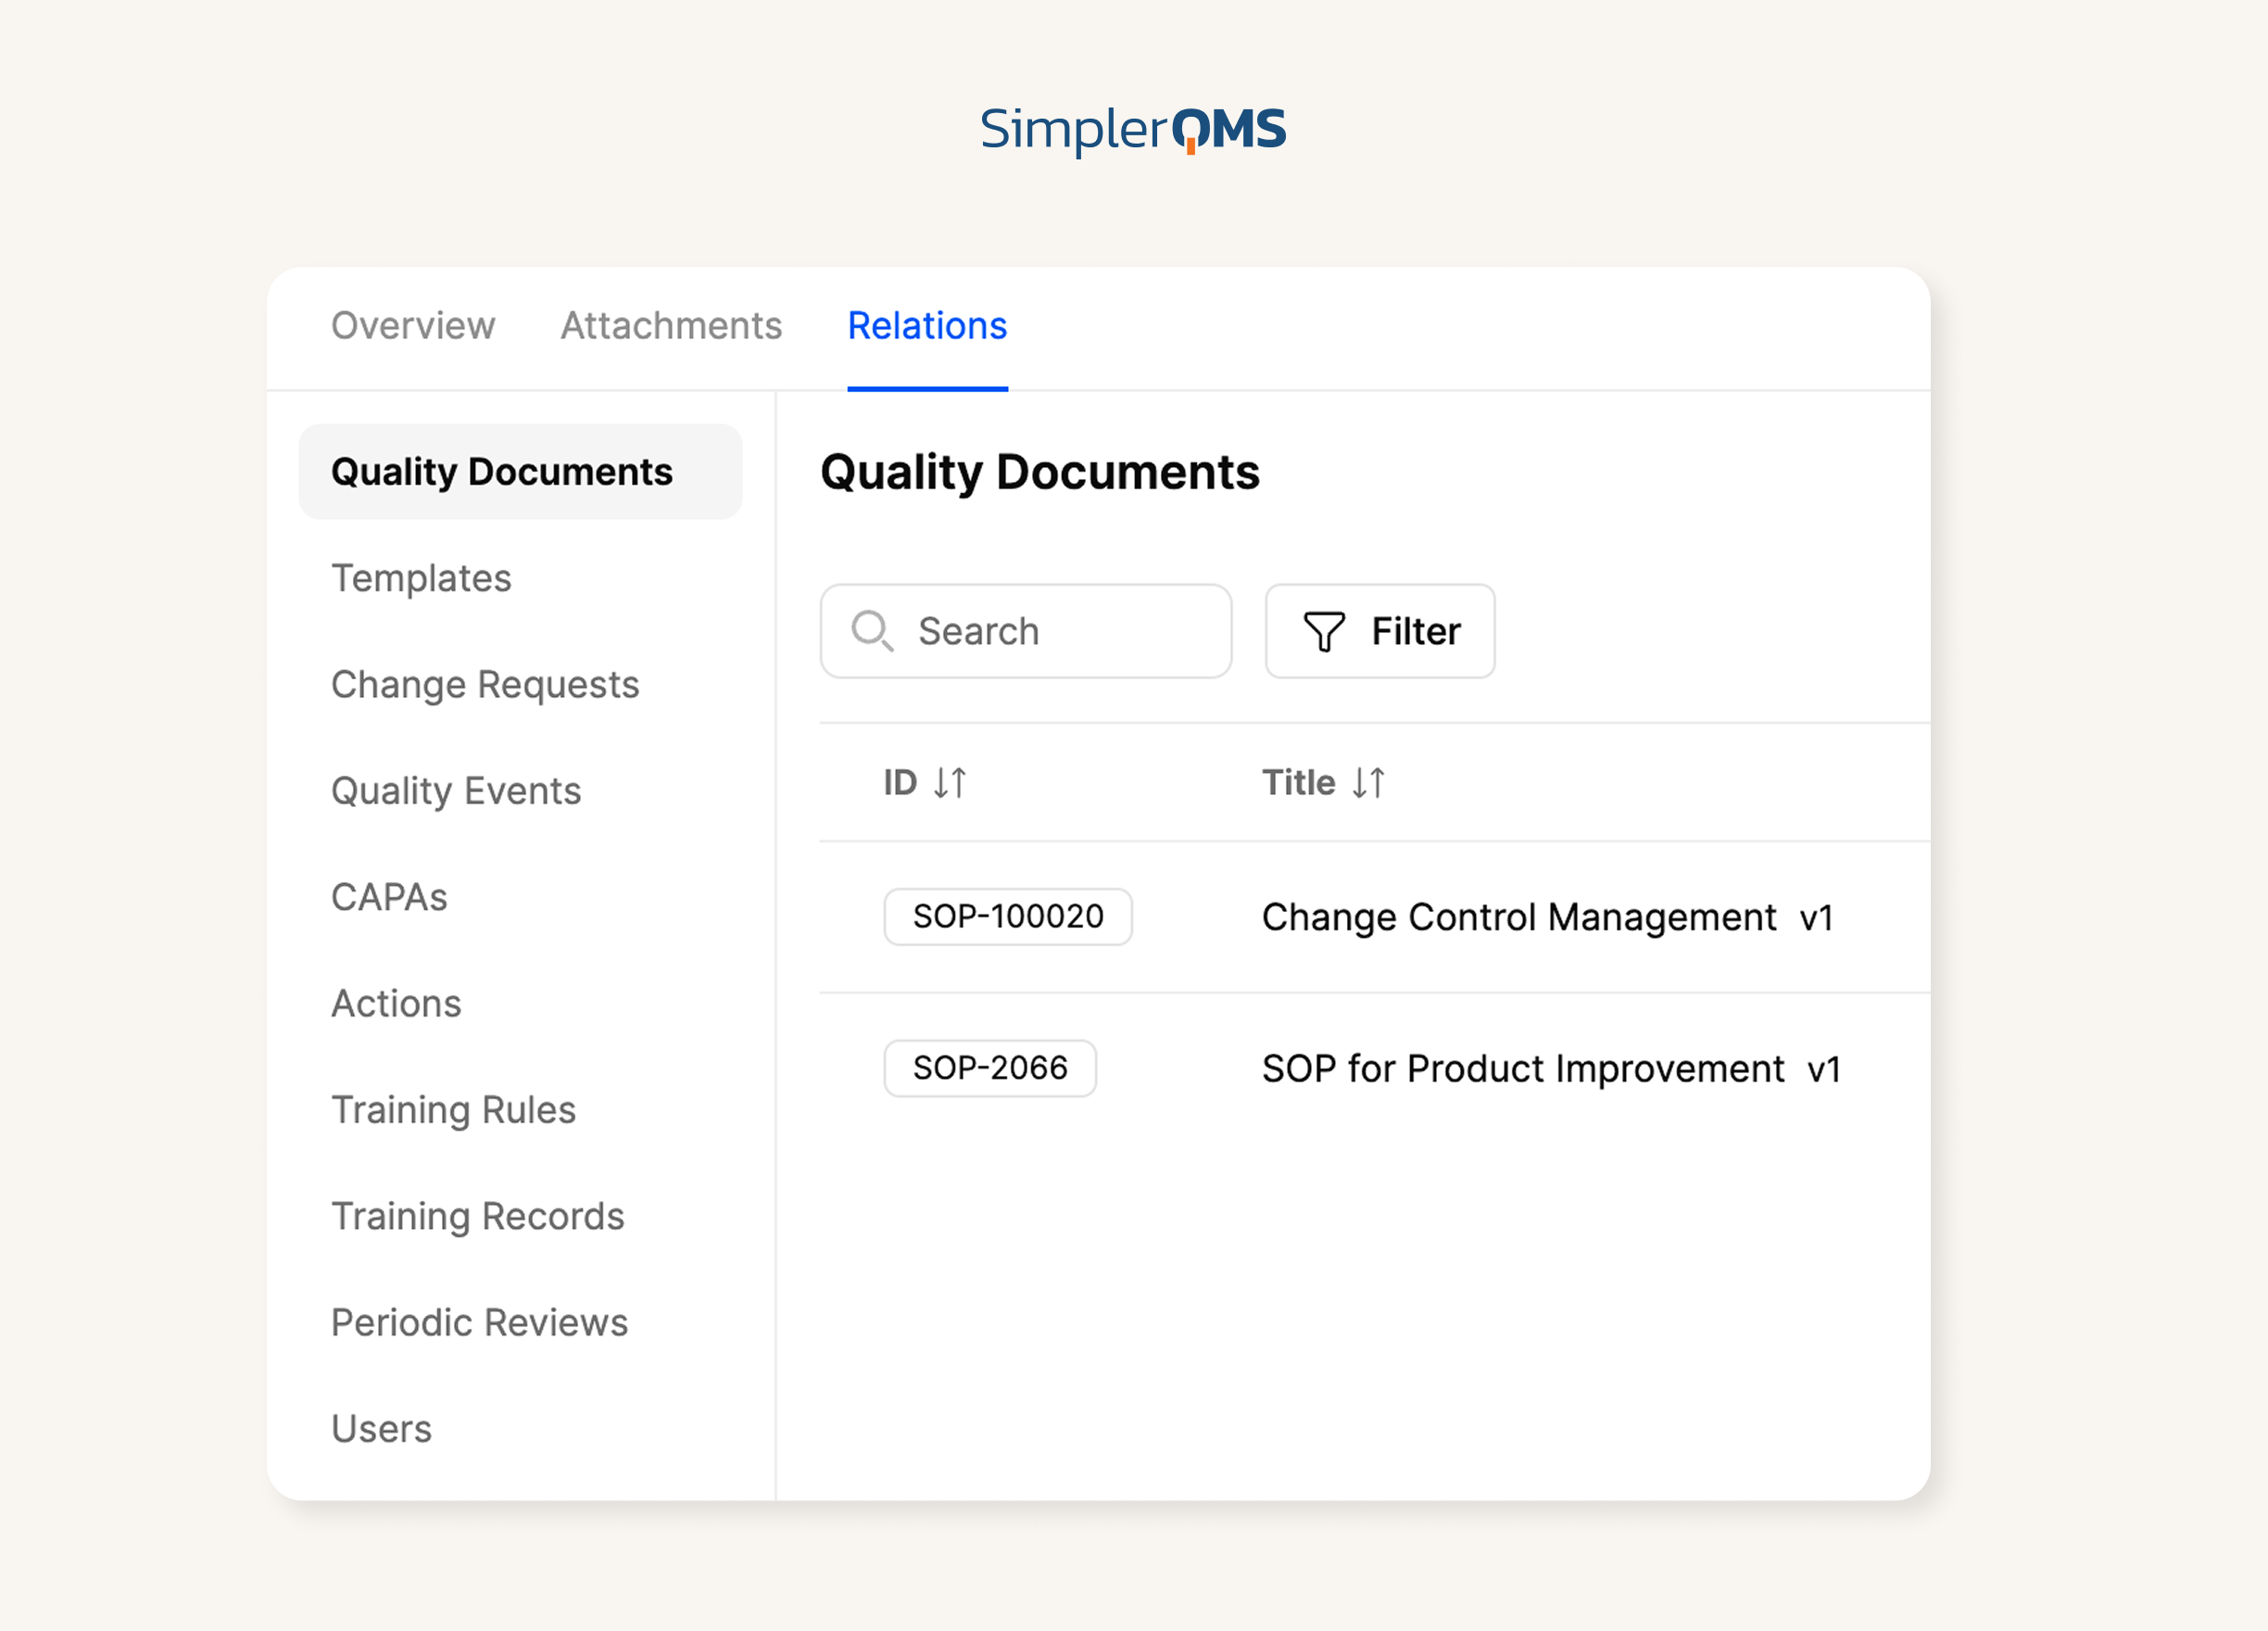Select Users in the sidebar
Screen dimensions: 2268x1631
point(381,1429)
